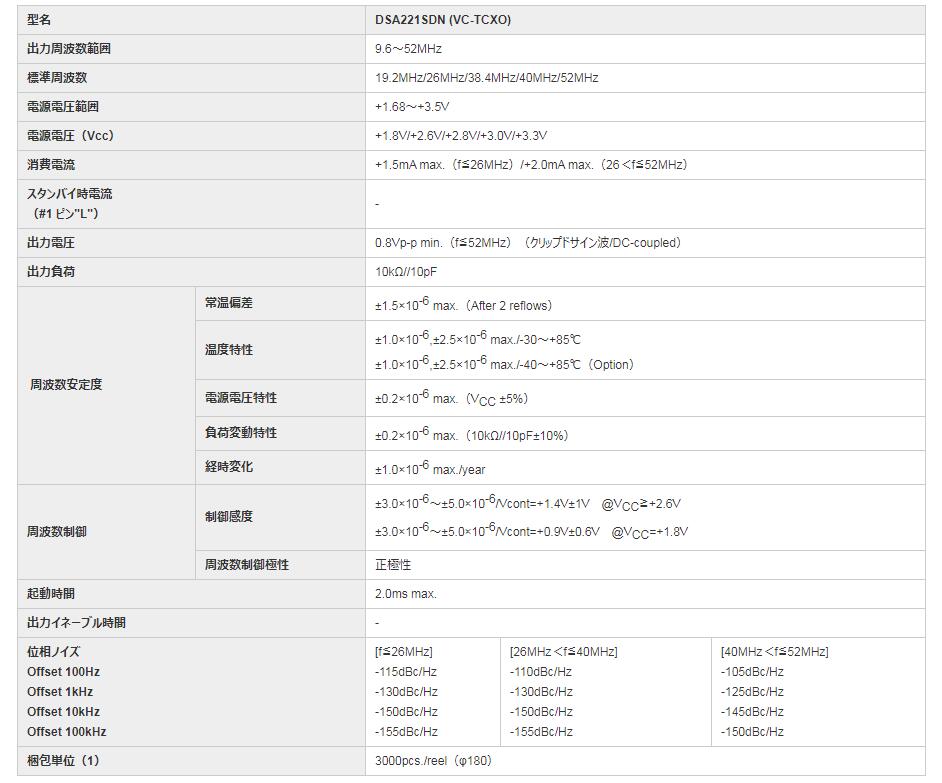This screenshot has height=783, width=942.
Task: Select the [40MHz＜f≦52MHz] phase noise column header
Action: pyautogui.click(x=774, y=652)
